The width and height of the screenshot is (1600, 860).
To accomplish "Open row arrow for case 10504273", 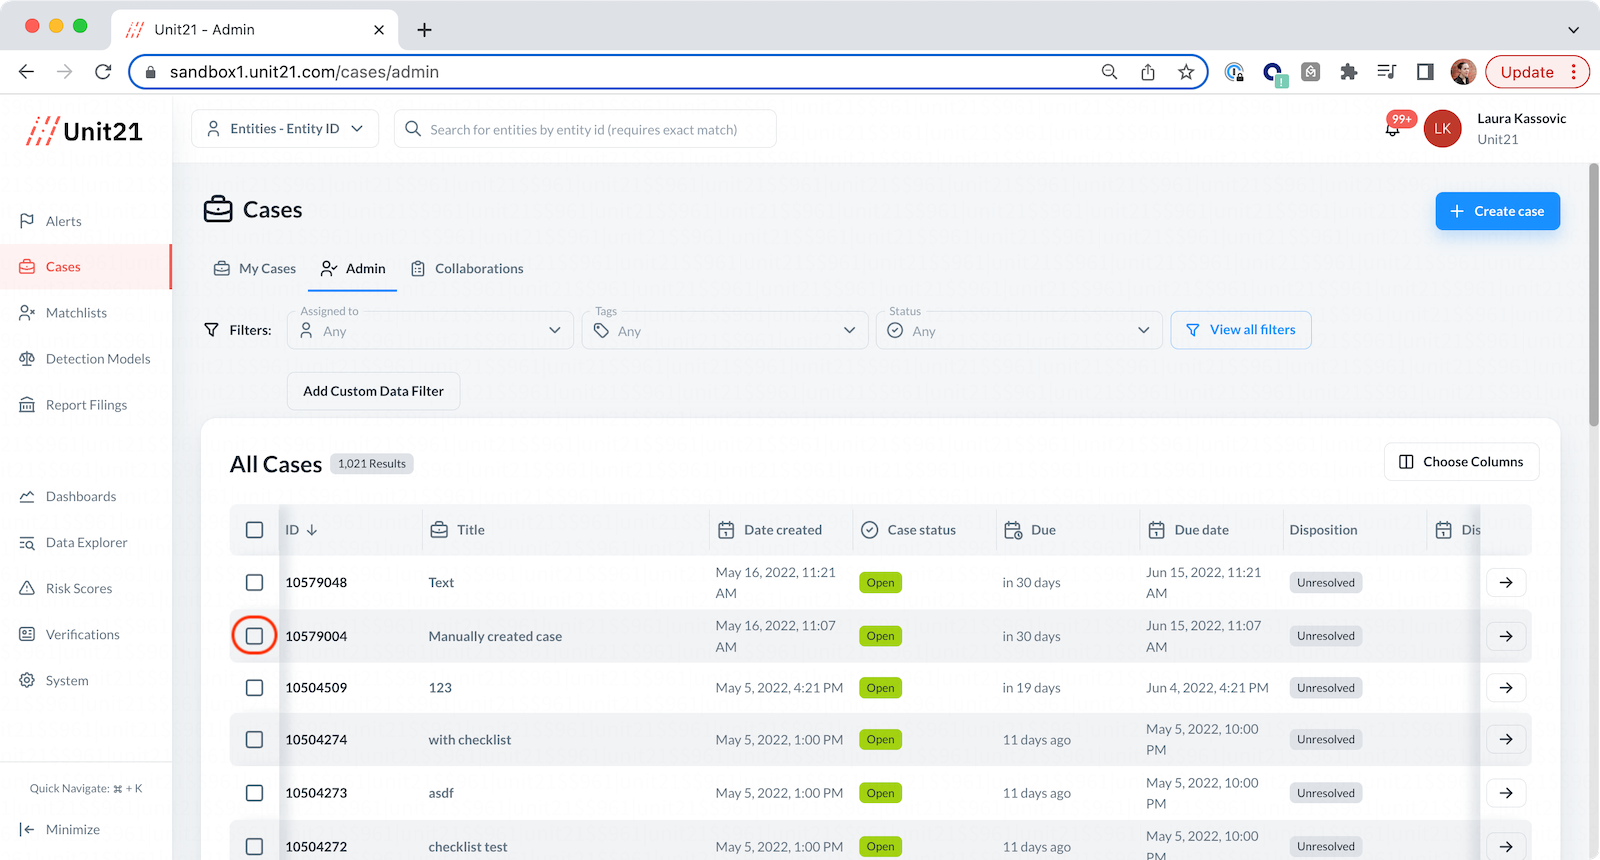I will point(1506,793).
